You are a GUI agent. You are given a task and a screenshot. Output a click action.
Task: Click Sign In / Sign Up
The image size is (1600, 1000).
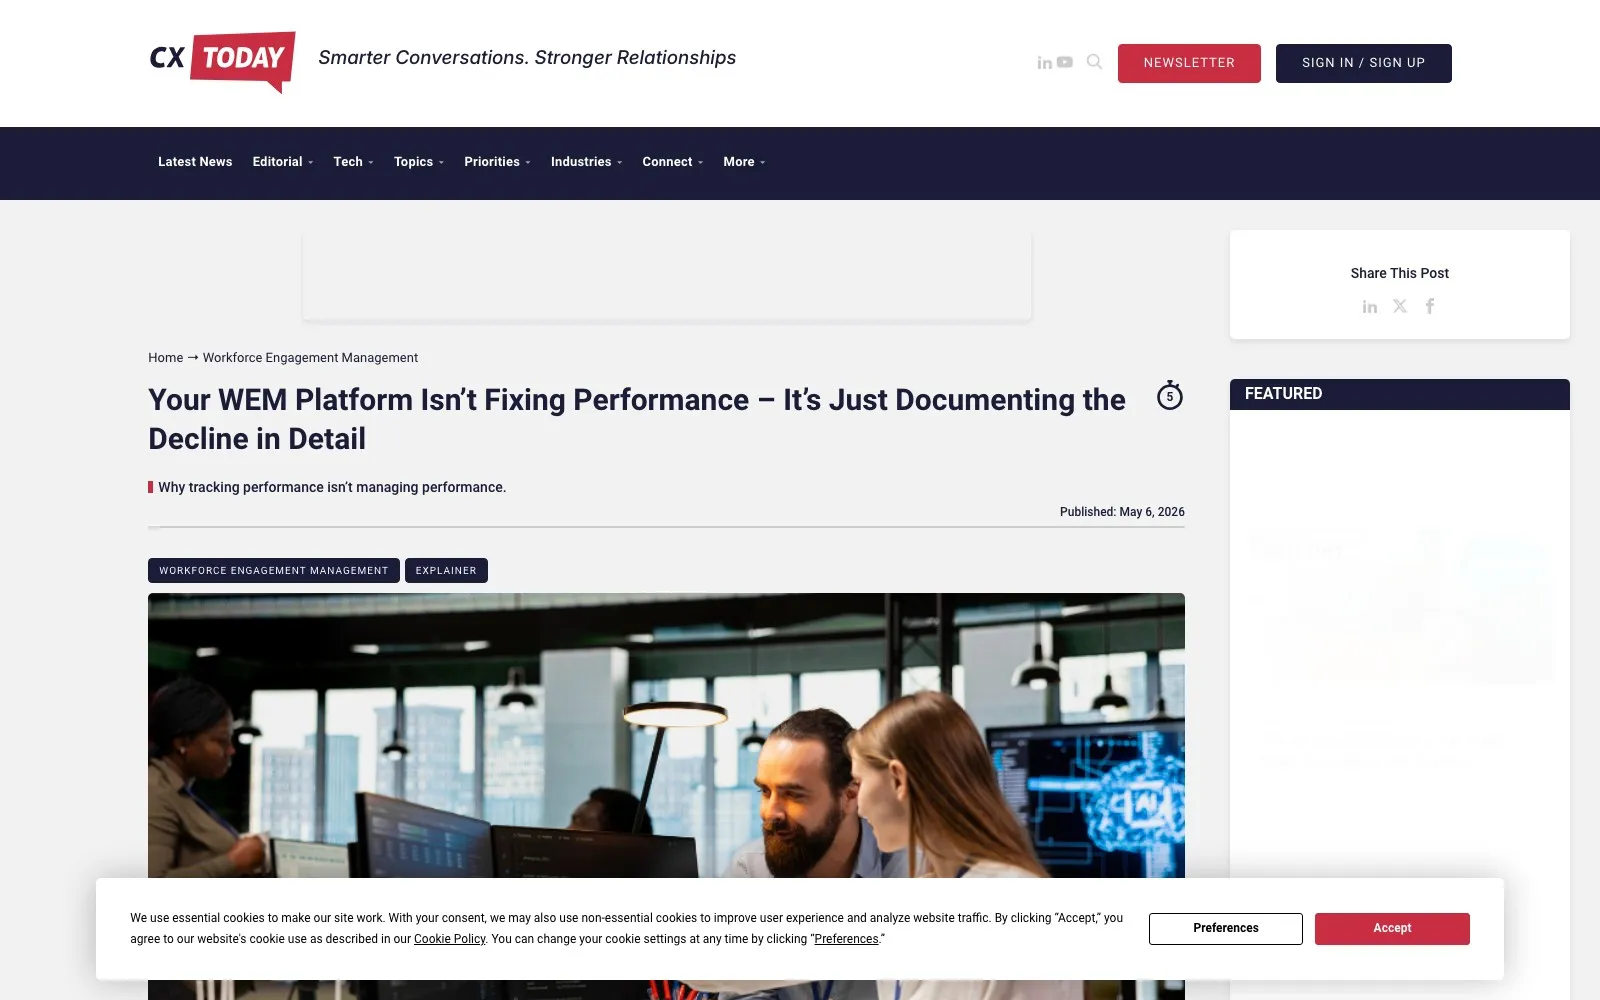pyautogui.click(x=1363, y=63)
